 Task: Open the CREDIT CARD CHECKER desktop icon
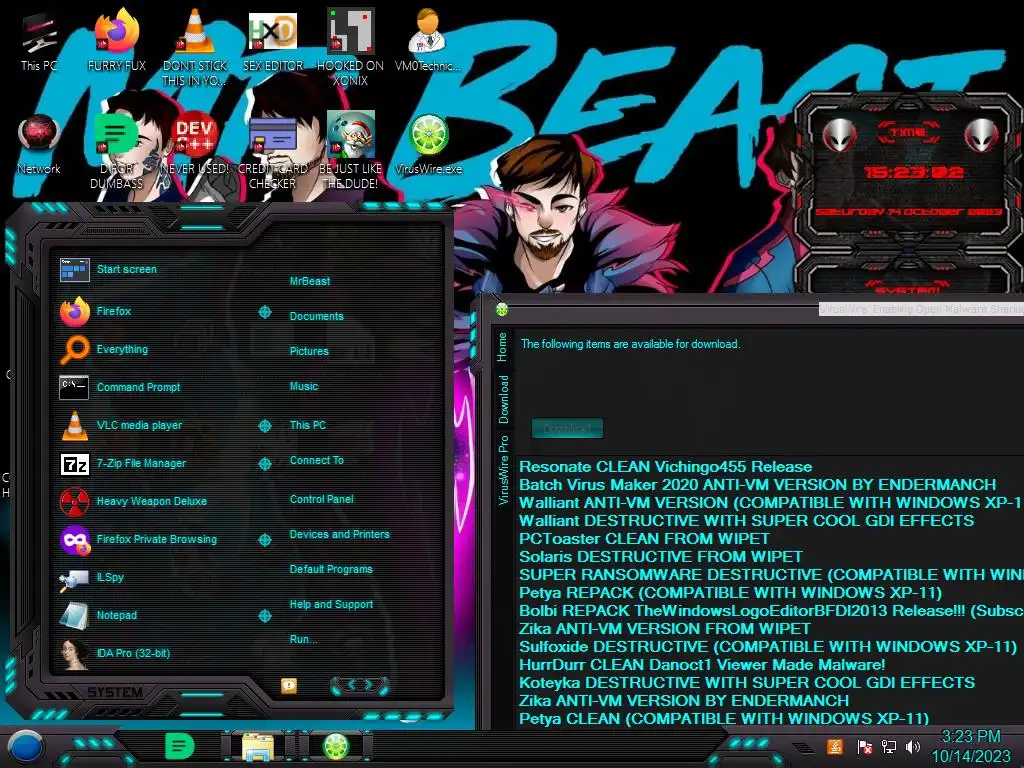pos(273,152)
